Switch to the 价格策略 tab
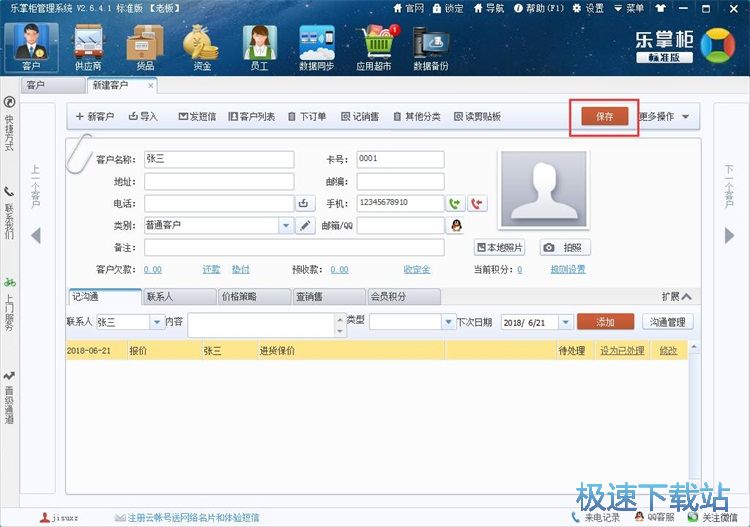Image resolution: width=750 pixels, height=527 pixels. [x=254, y=296]
